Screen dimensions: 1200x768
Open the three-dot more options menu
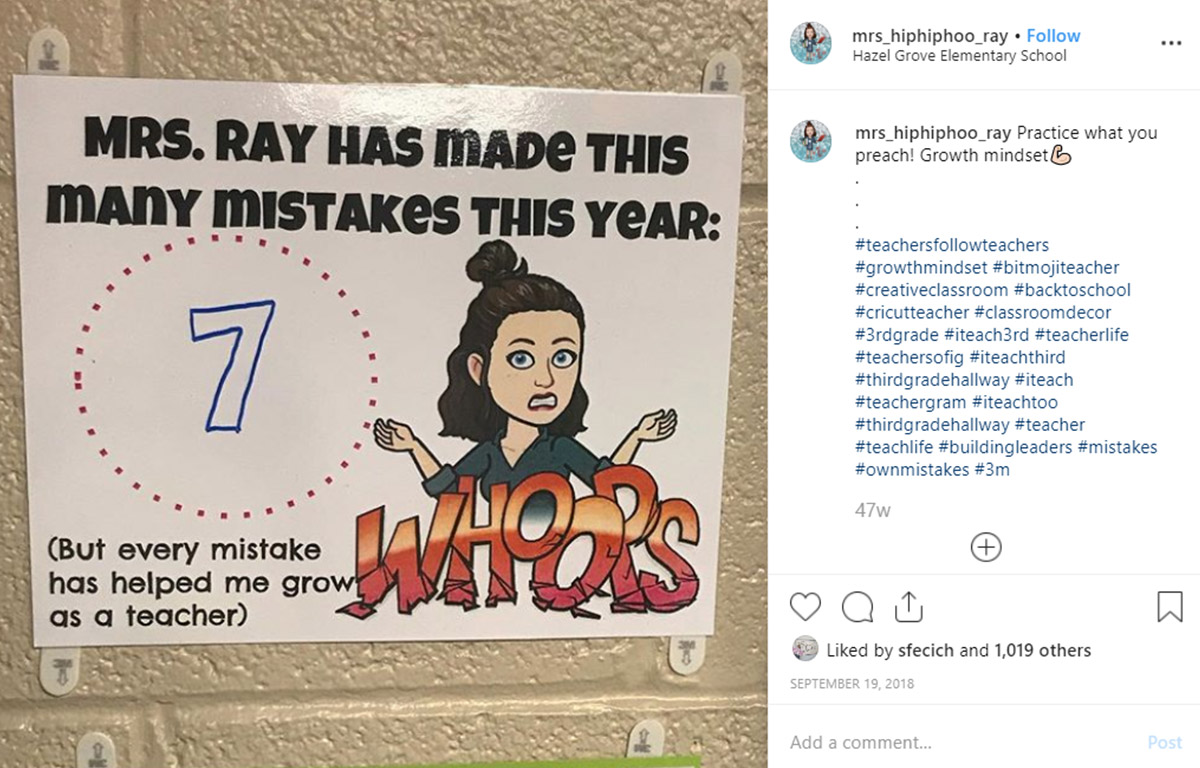click(1170, 44)
